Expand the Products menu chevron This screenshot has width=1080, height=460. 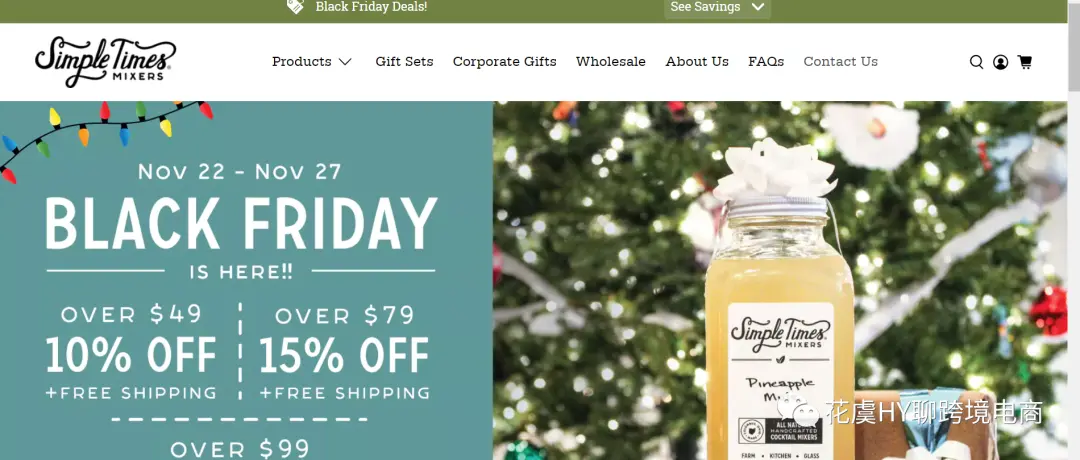[x=345, y=62]
